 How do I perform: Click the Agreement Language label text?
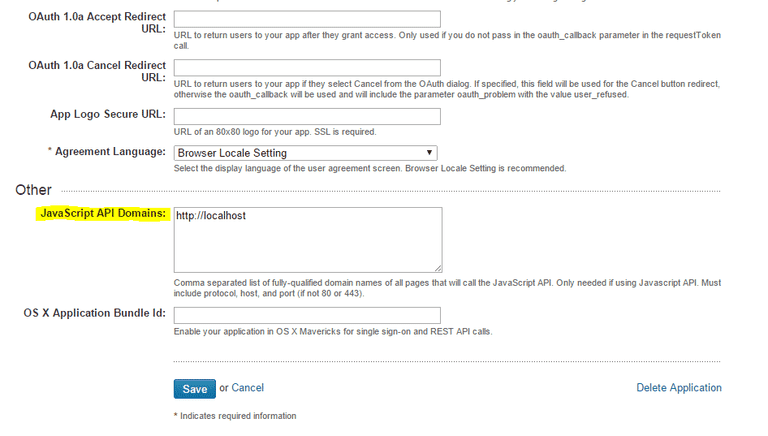coord(110,152)
